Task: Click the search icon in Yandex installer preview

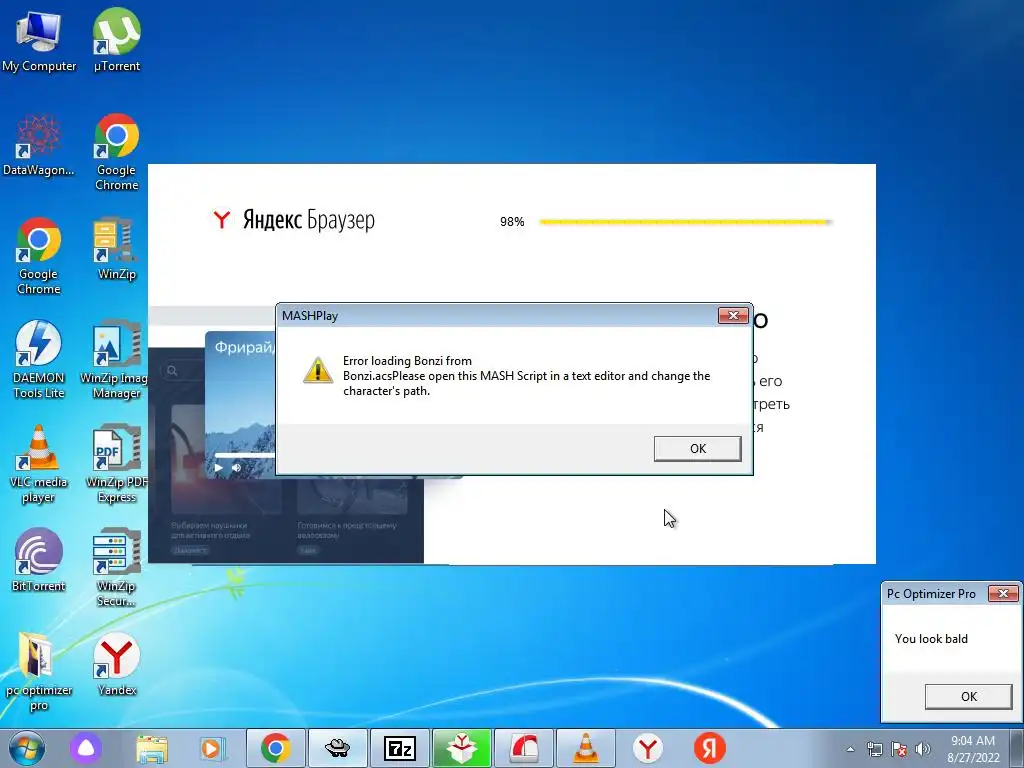Action: click(172, 371)
